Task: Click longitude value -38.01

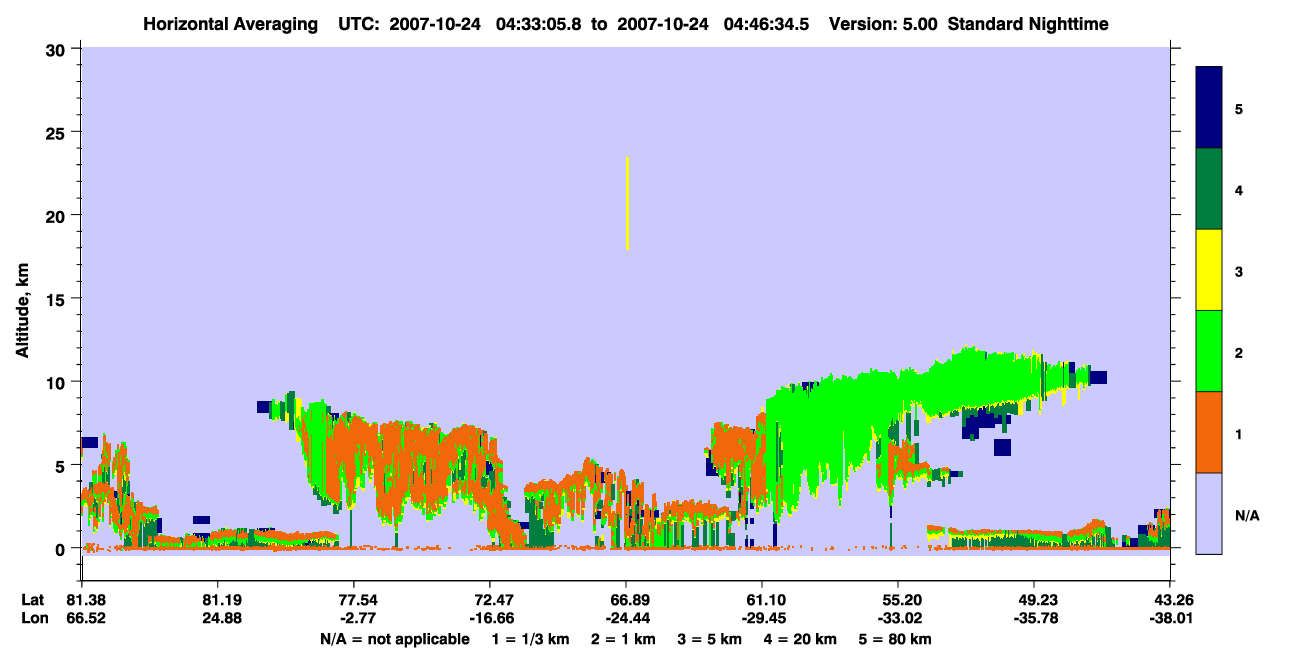Action: click(1170, 618)
